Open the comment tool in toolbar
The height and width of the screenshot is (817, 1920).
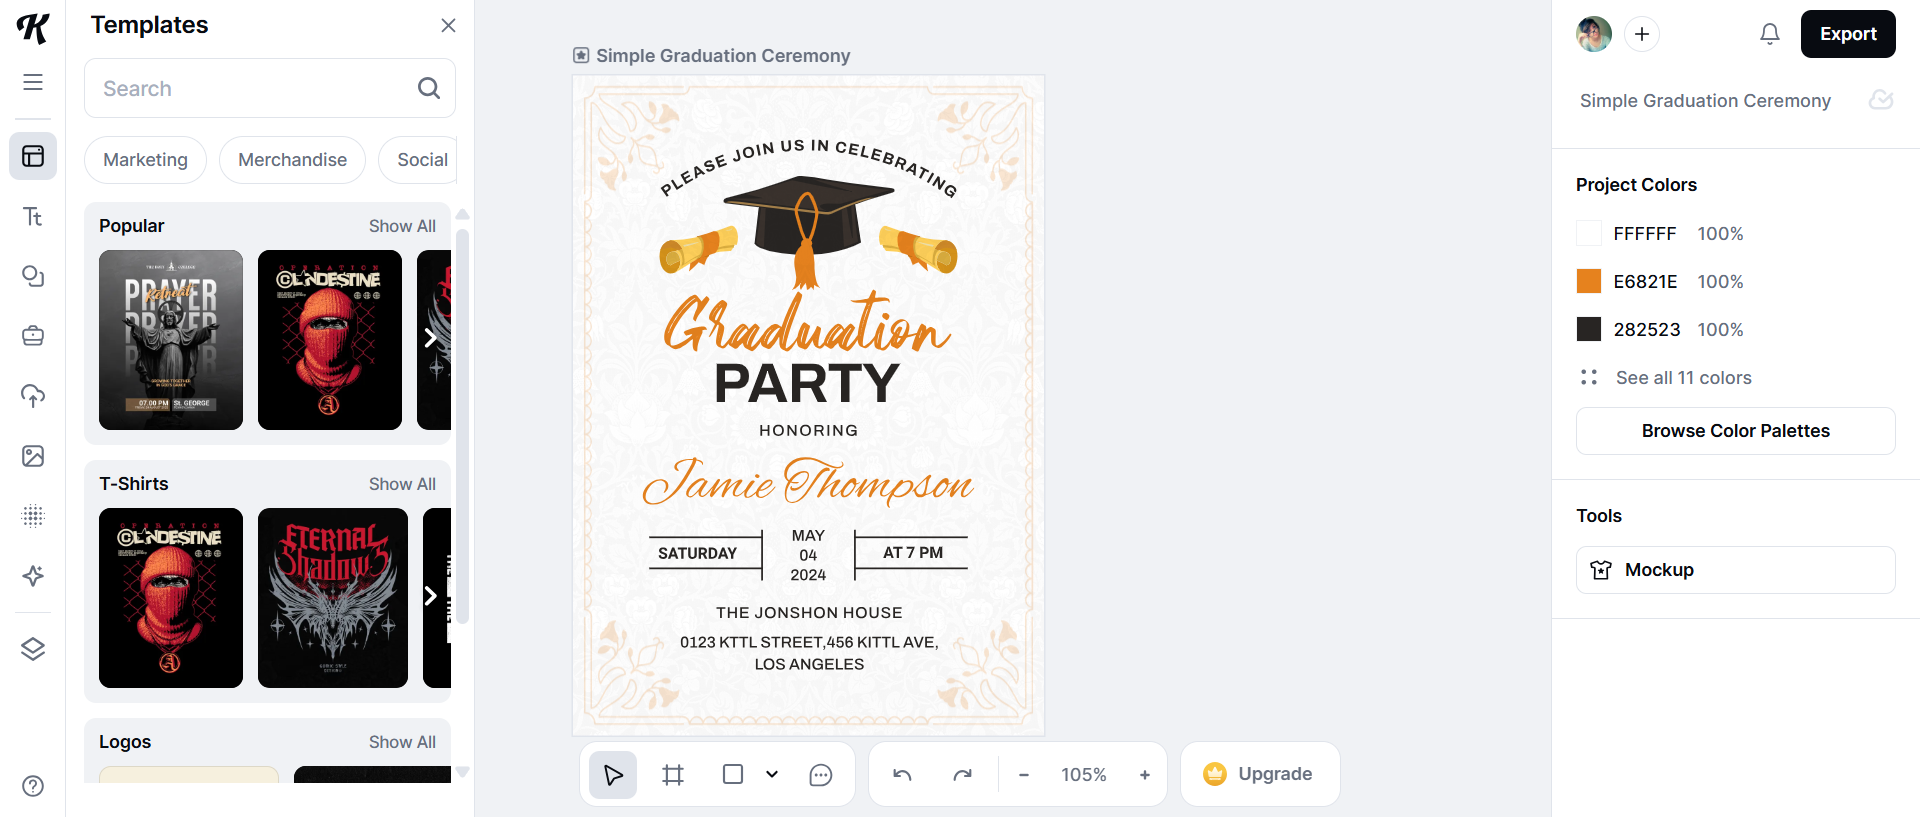click(821, 775)
